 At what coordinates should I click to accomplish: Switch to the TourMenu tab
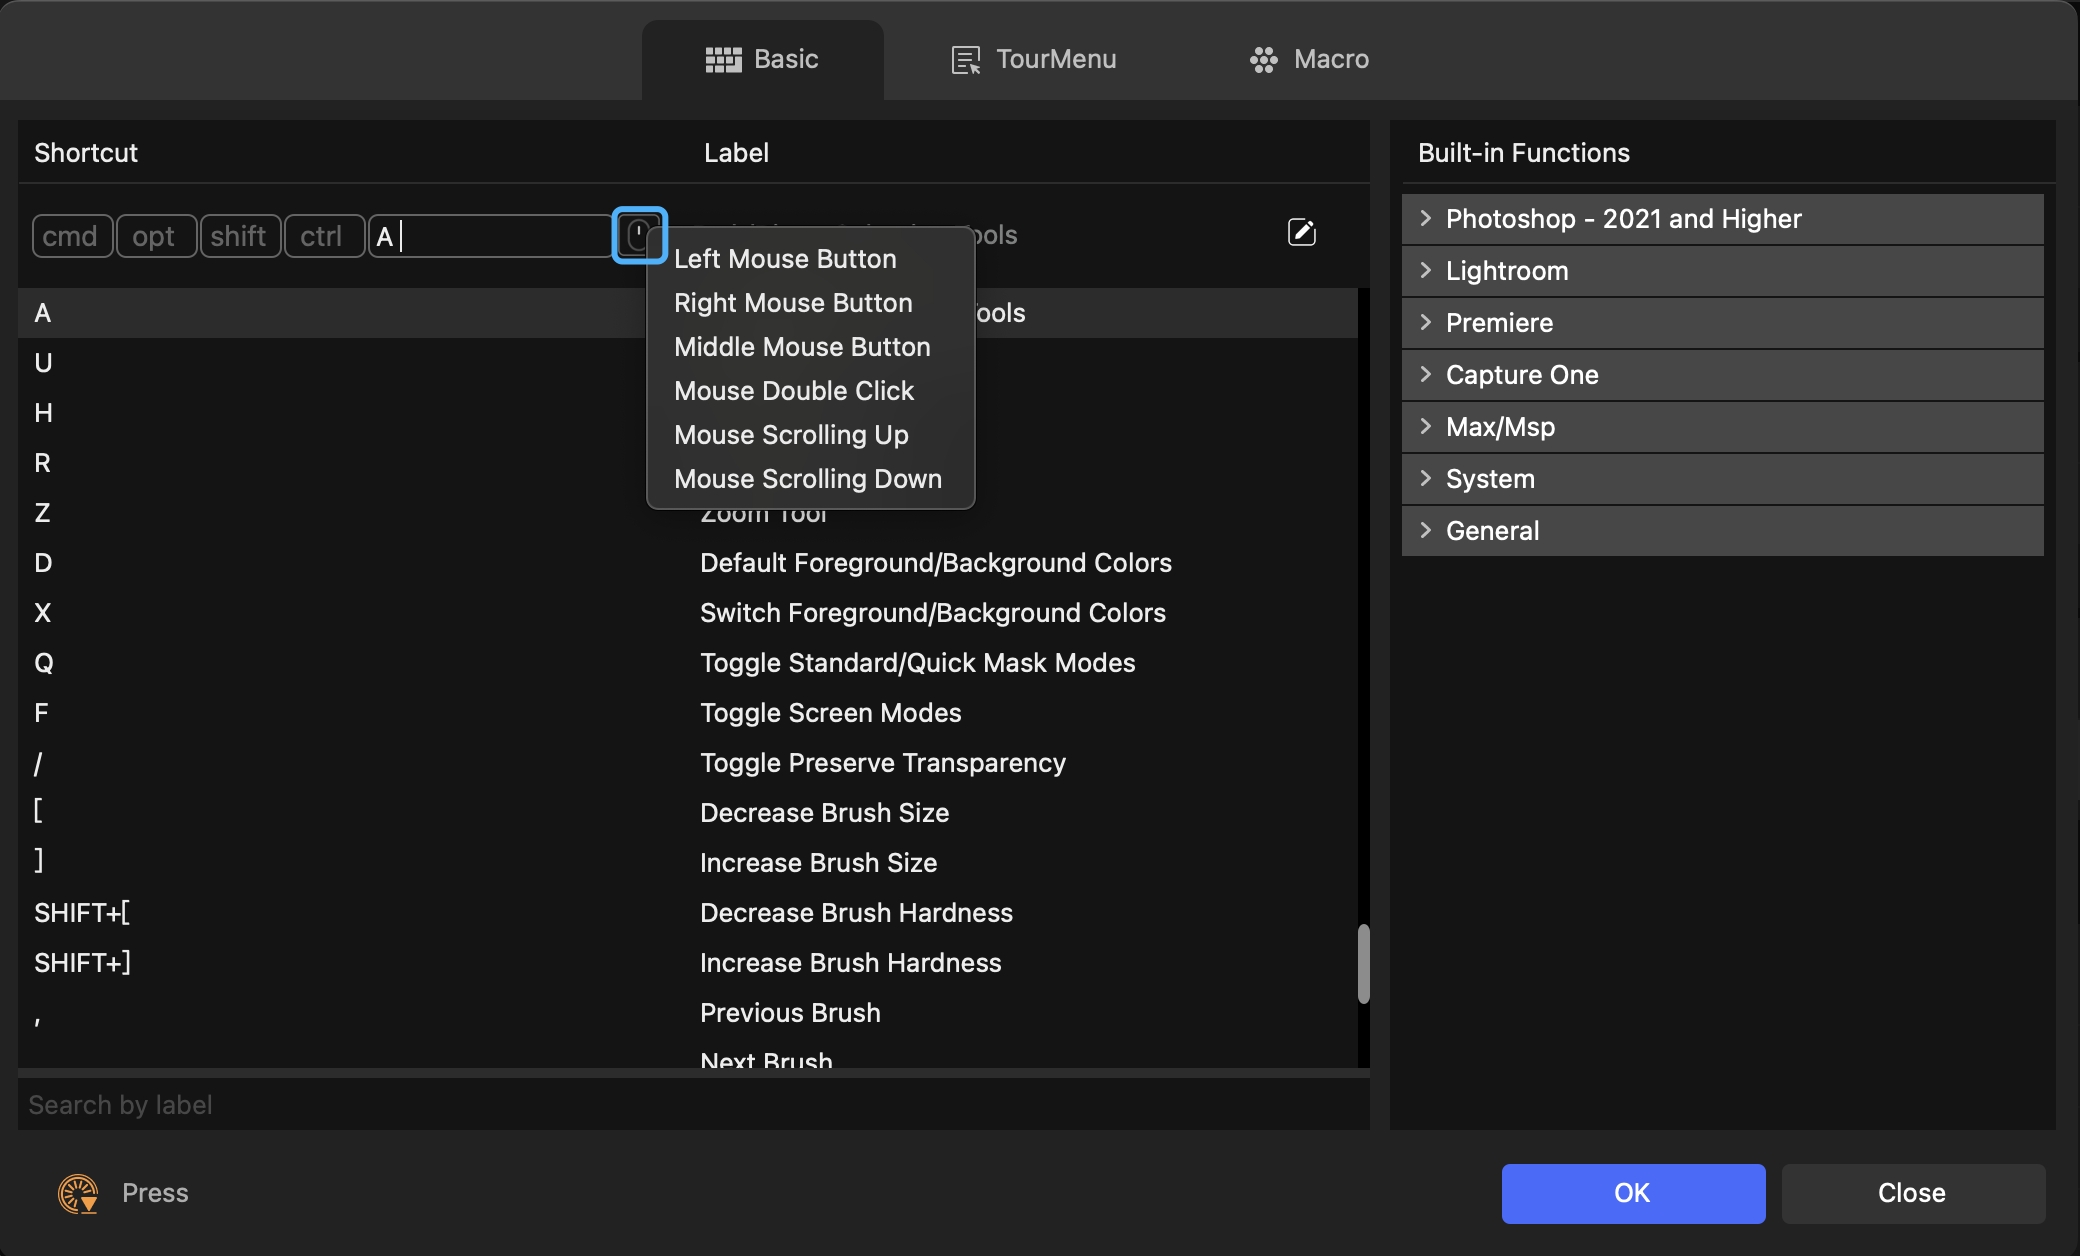click(x=1033, y=60)
